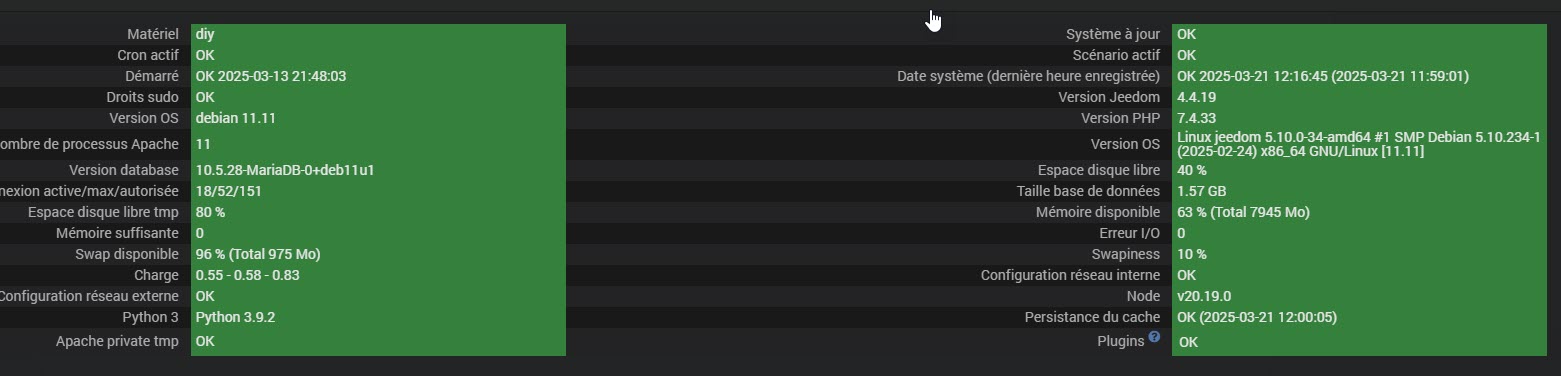Click the Espace disque libre 40 % cell

click(1360, 170)
